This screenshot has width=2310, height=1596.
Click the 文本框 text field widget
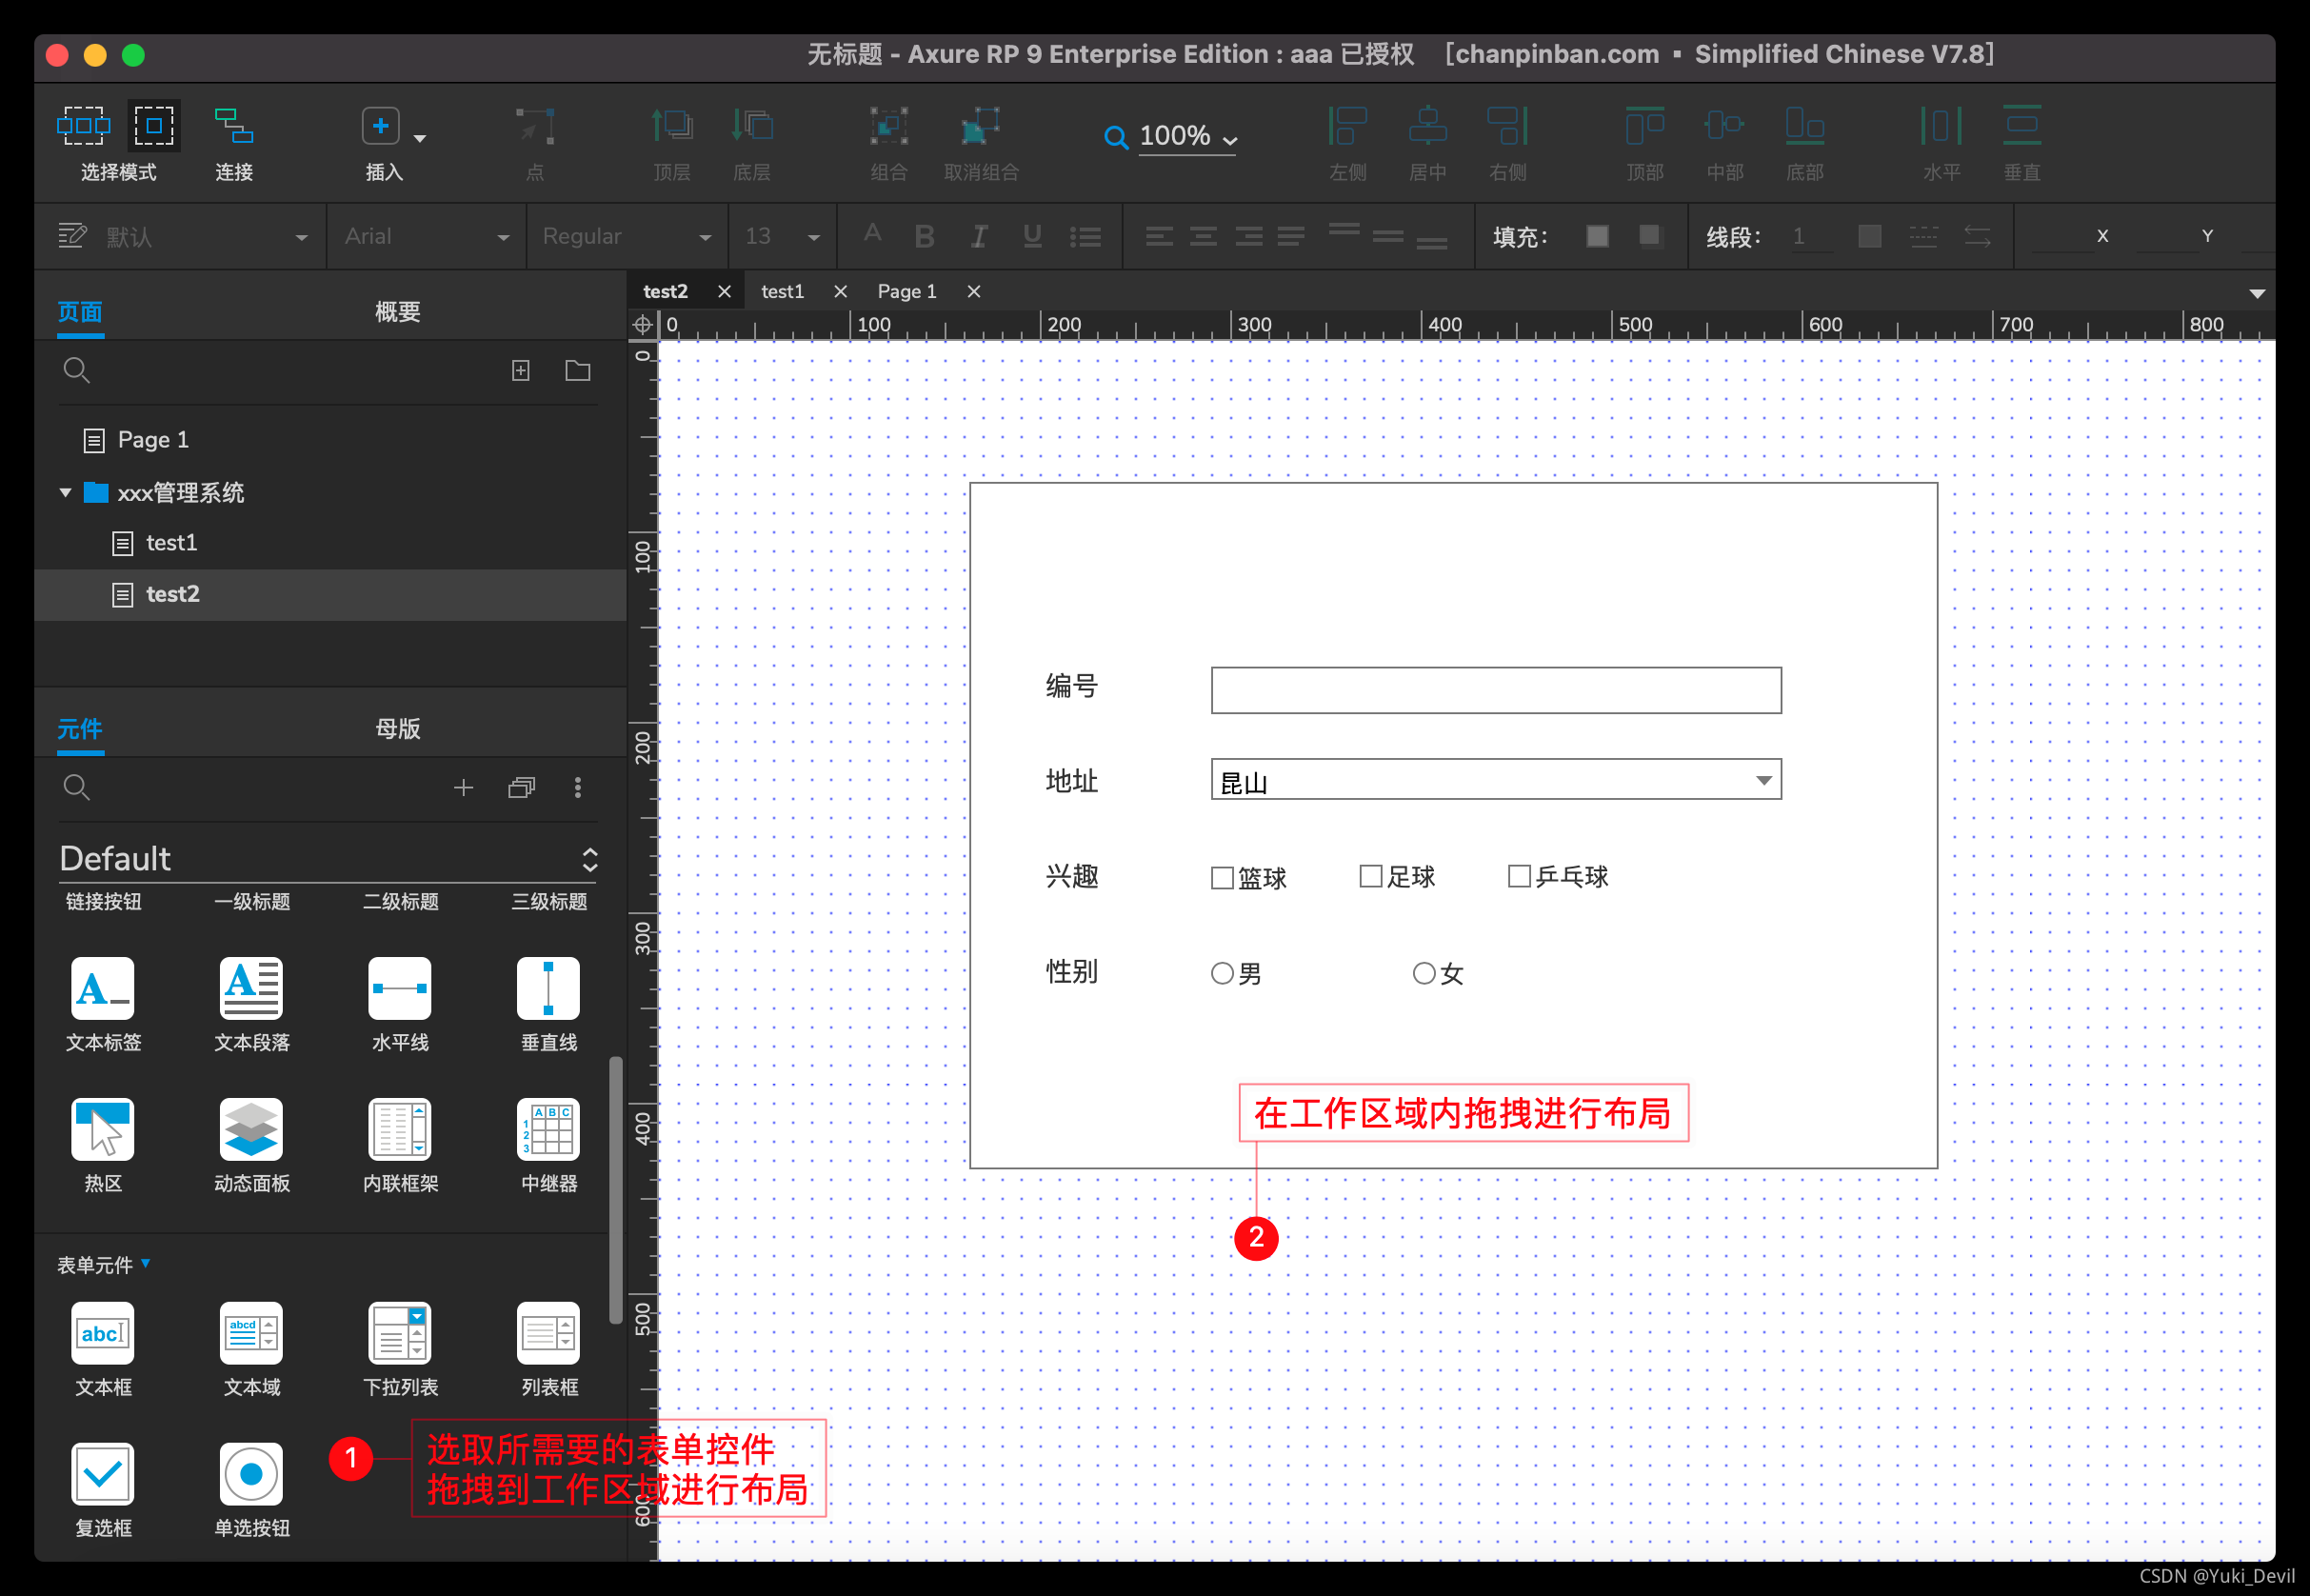[102, 1334]
